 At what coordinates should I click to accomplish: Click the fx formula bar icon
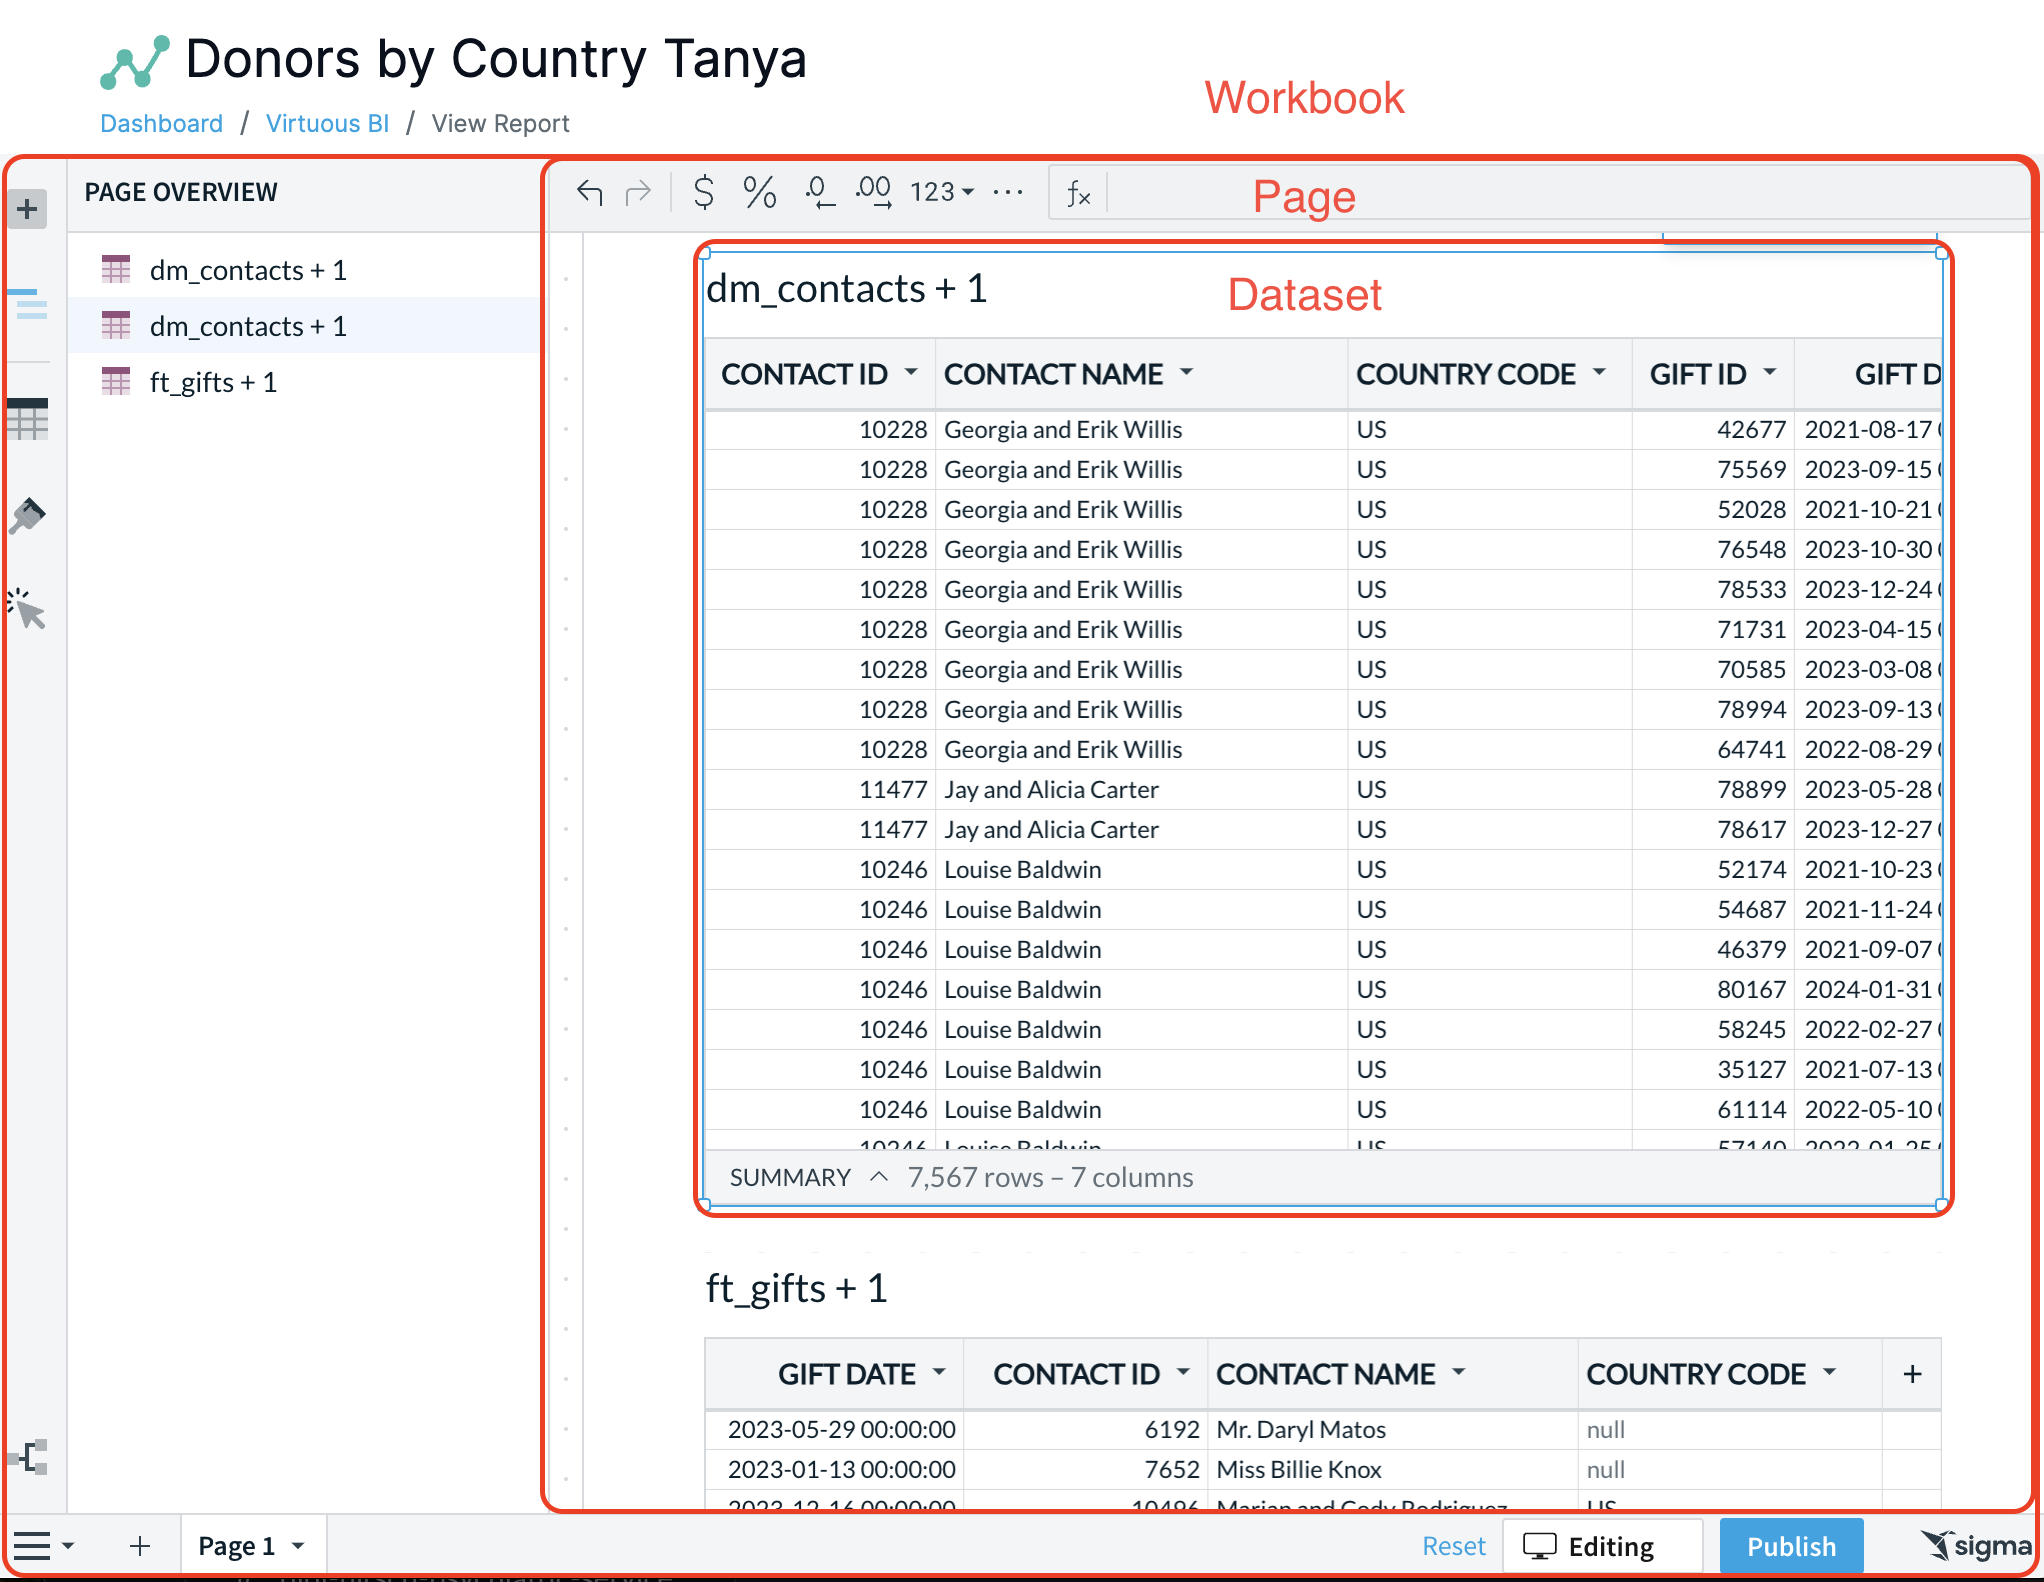(1078, 193)
